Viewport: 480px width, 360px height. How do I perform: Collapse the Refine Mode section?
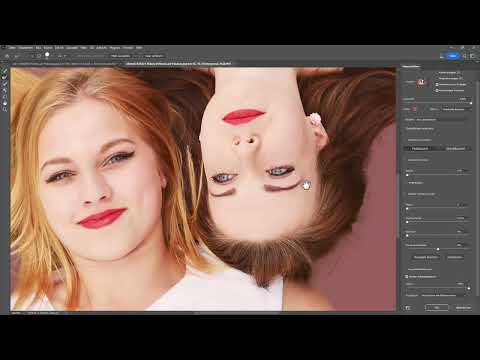405,140
